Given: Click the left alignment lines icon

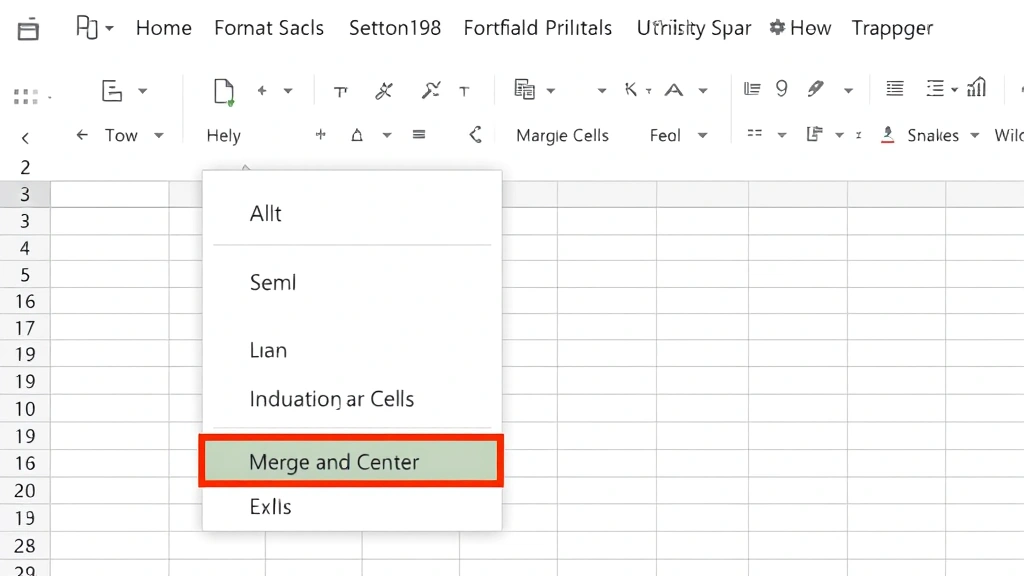Looking at the screenshot, I should [x=893, y=89].
